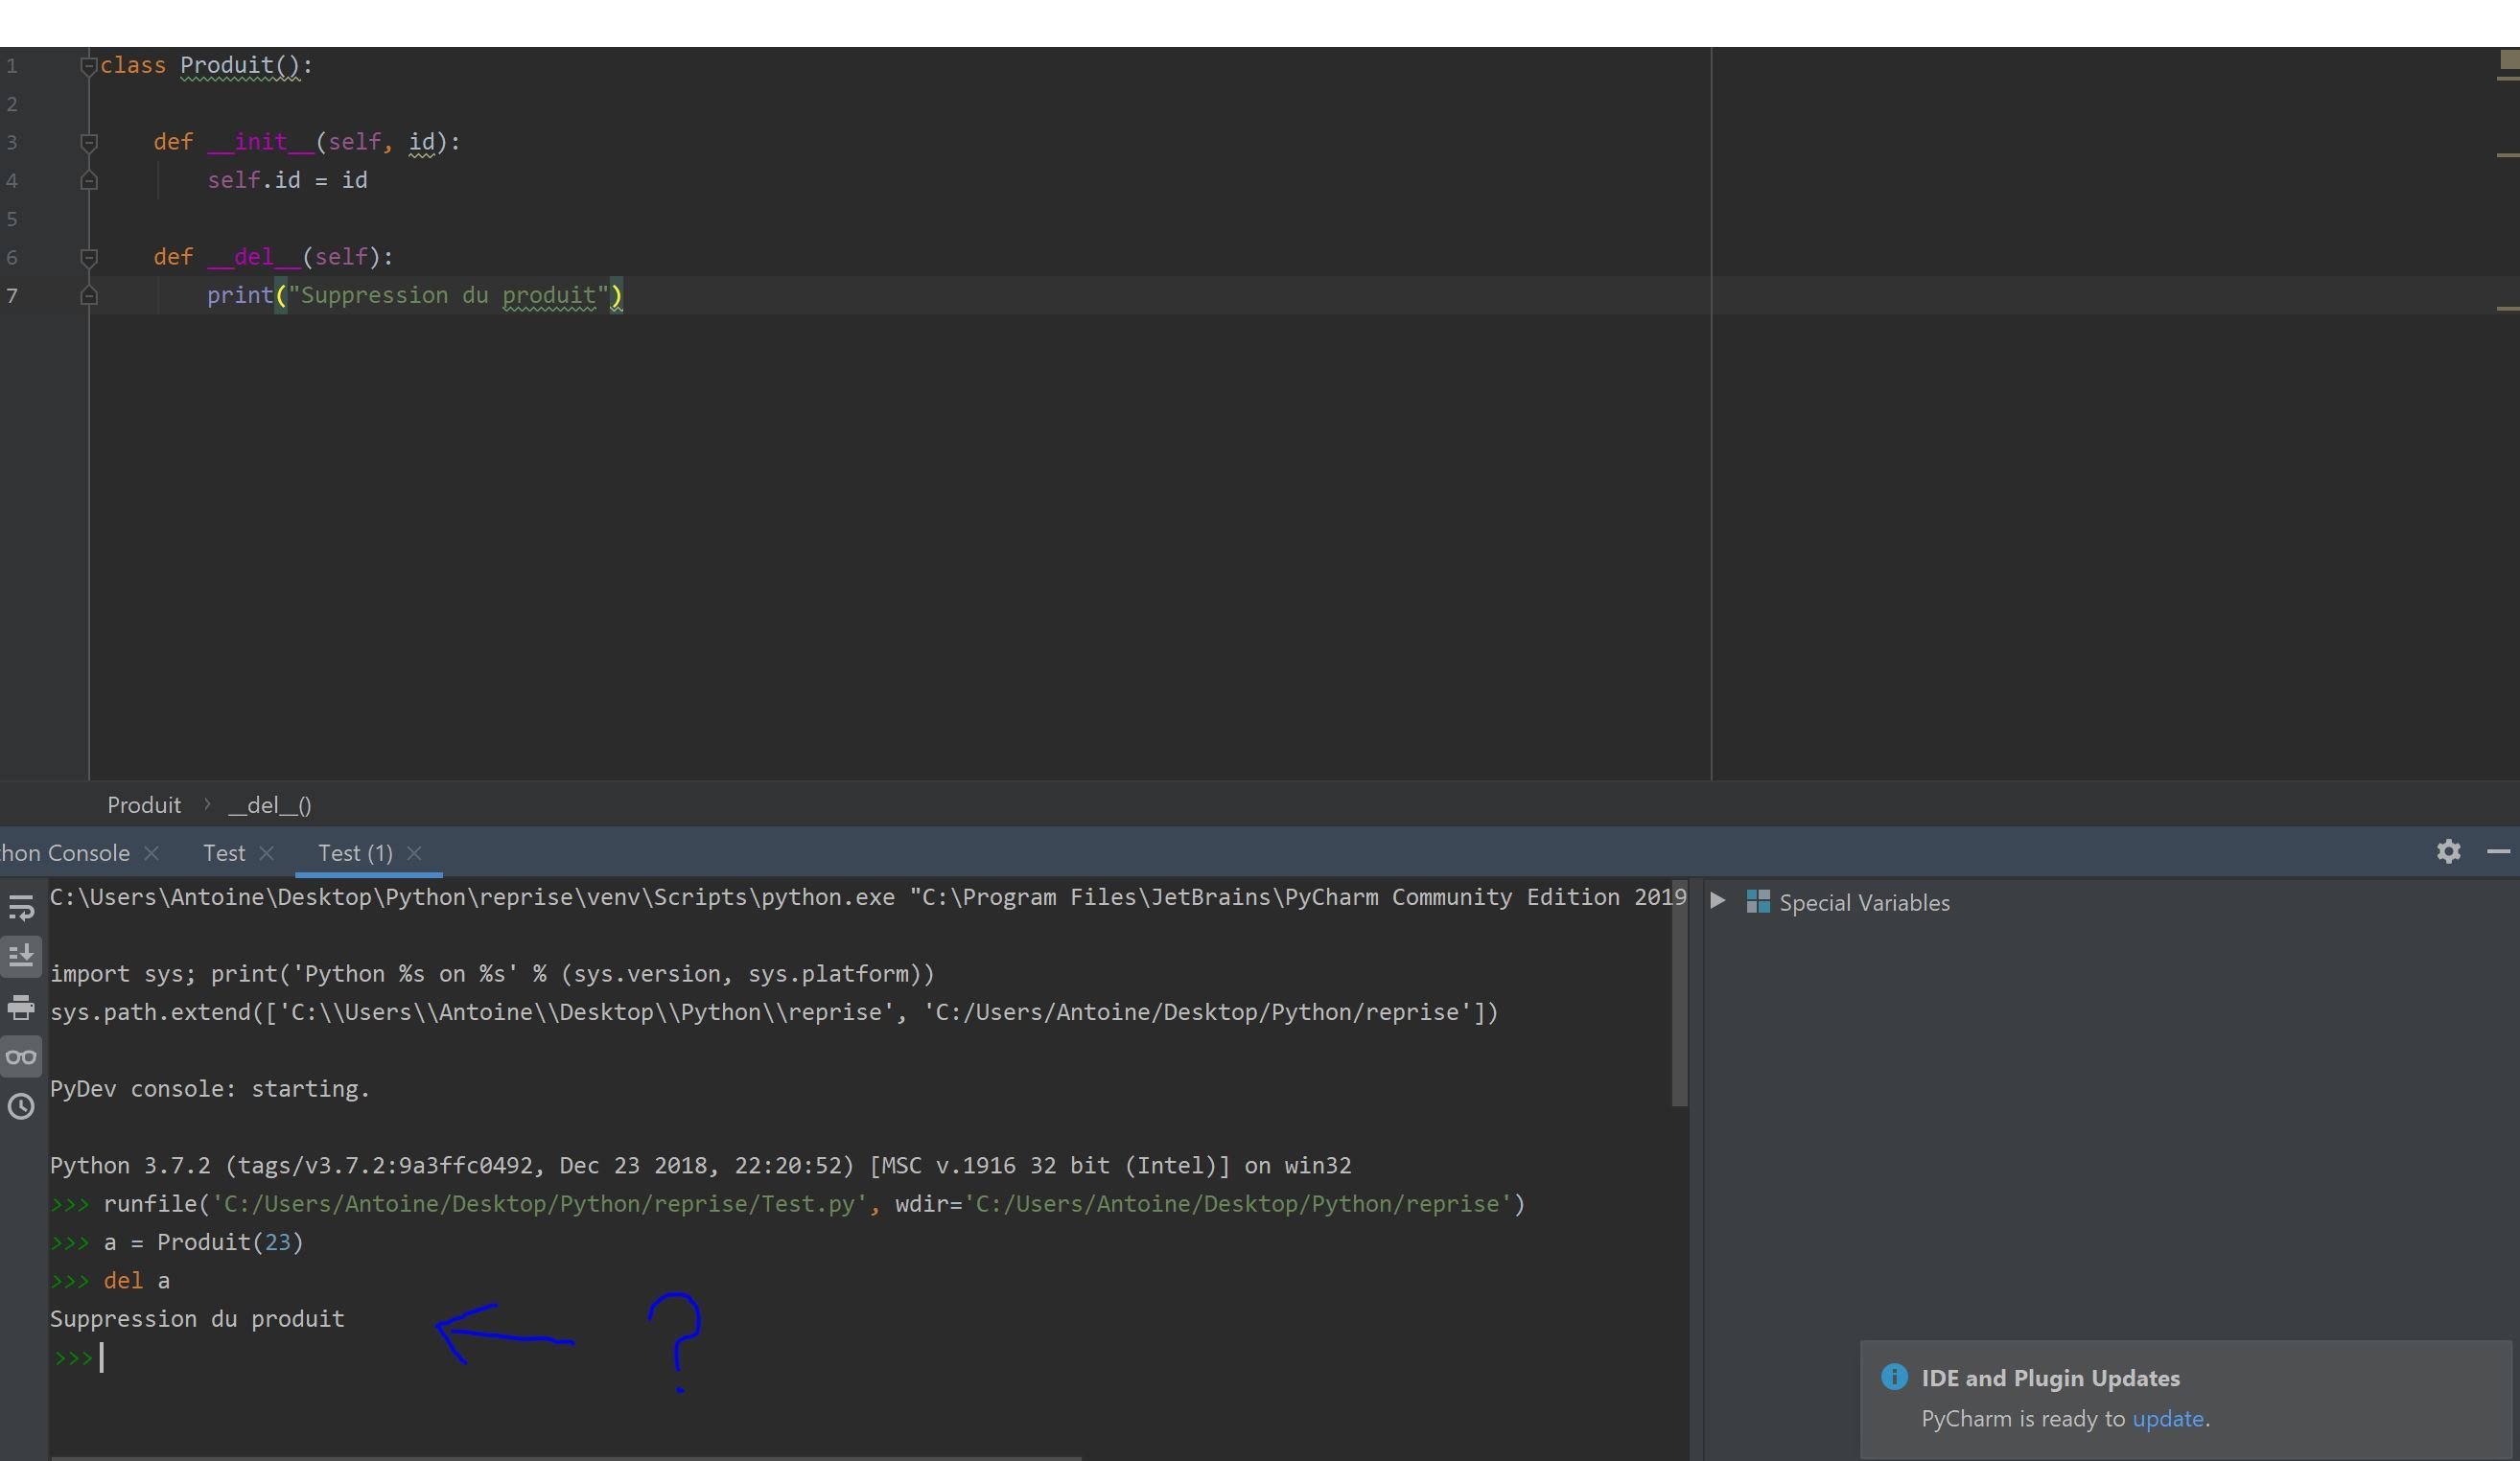This screenshot has height=1461, width=2520.
Task: Click the 'import sys; print' console line
Action: [492, 974]
